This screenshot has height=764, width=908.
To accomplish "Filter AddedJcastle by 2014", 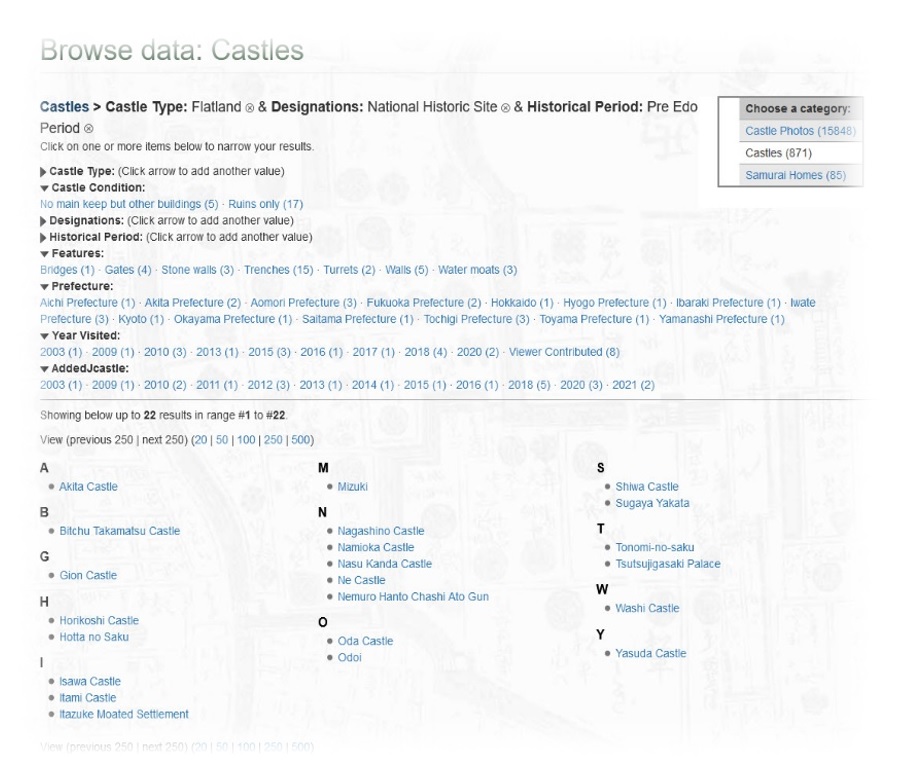I will (x=373, y=385).
